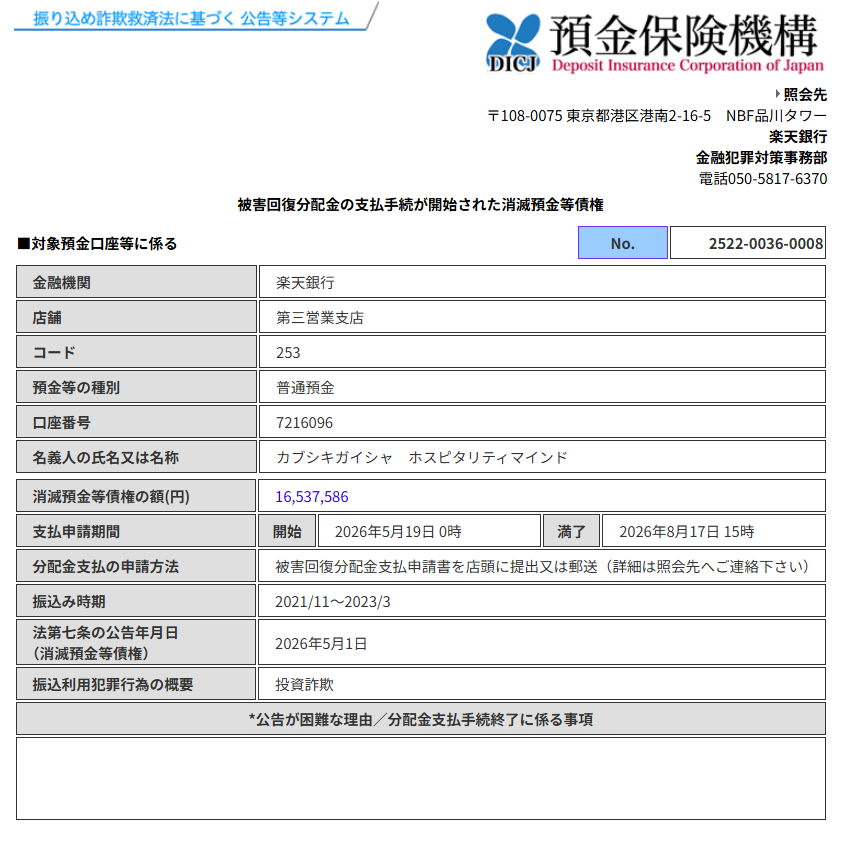Image resolution: width=845 pixels, height=855 pixels.
Task: Click the DICJ butterfly logo
Action: tap(513, 43)
